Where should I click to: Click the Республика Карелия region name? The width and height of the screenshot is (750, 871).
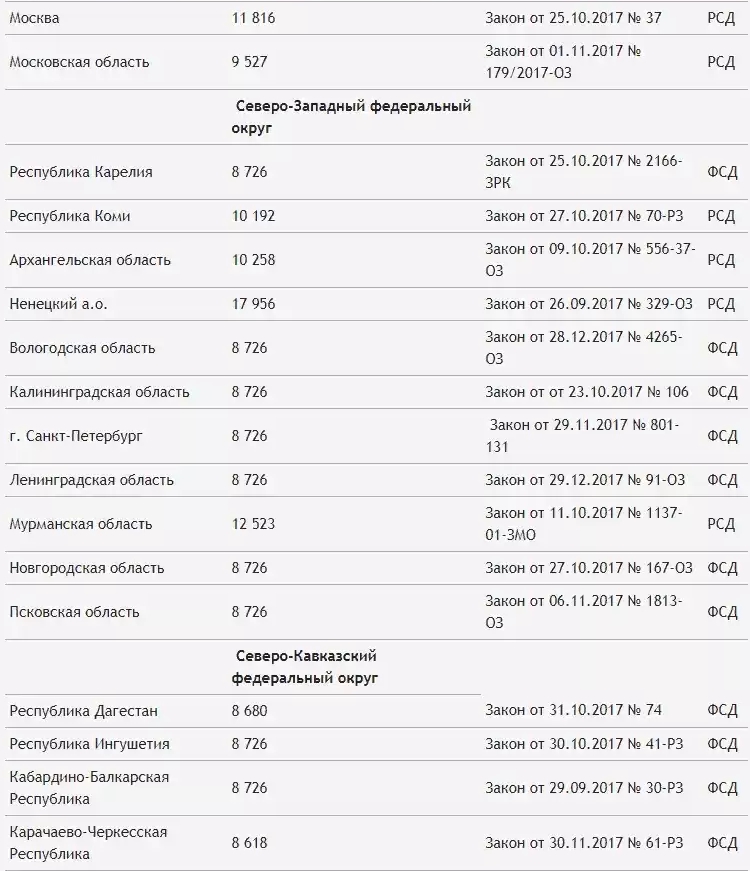click(81, 172)
